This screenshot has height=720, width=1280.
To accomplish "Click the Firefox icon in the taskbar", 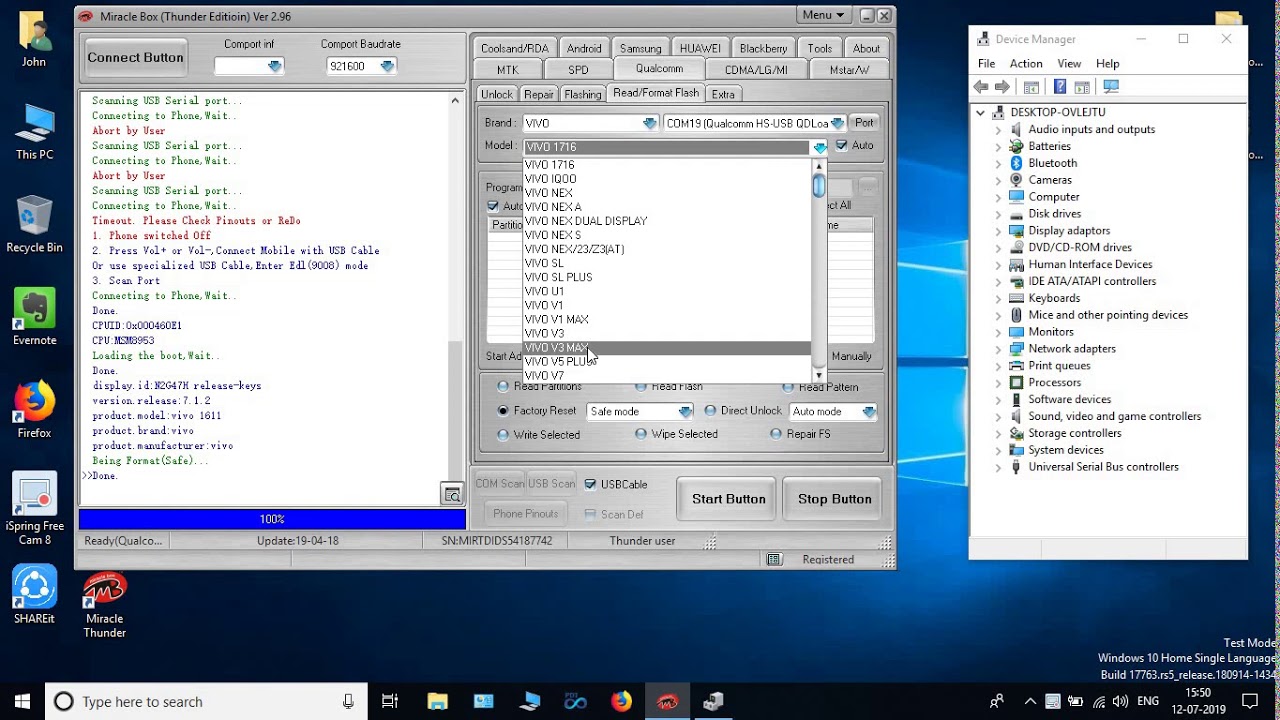I will coord(621,701).
